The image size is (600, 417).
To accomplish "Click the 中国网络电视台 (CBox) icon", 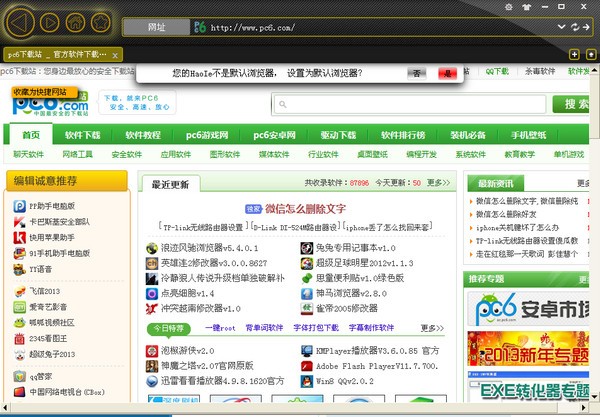I will (x=20, y=392).
